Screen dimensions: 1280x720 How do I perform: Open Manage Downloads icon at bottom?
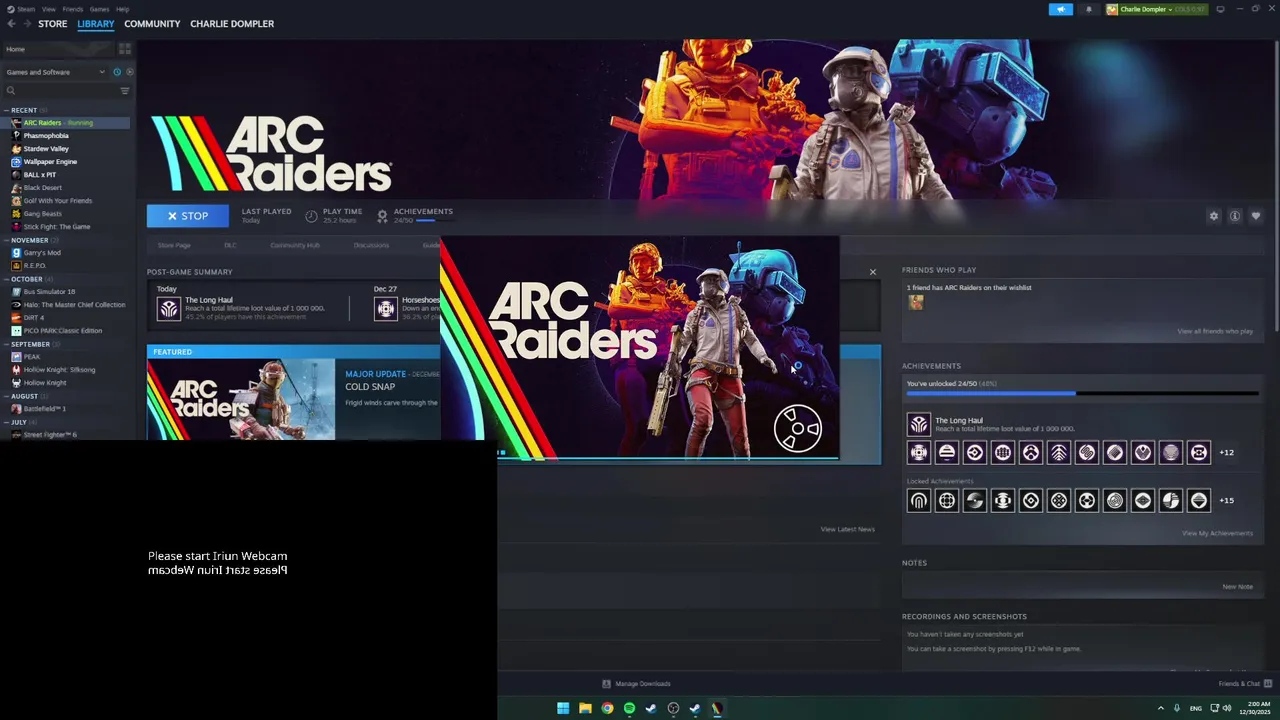click(606, 684)
